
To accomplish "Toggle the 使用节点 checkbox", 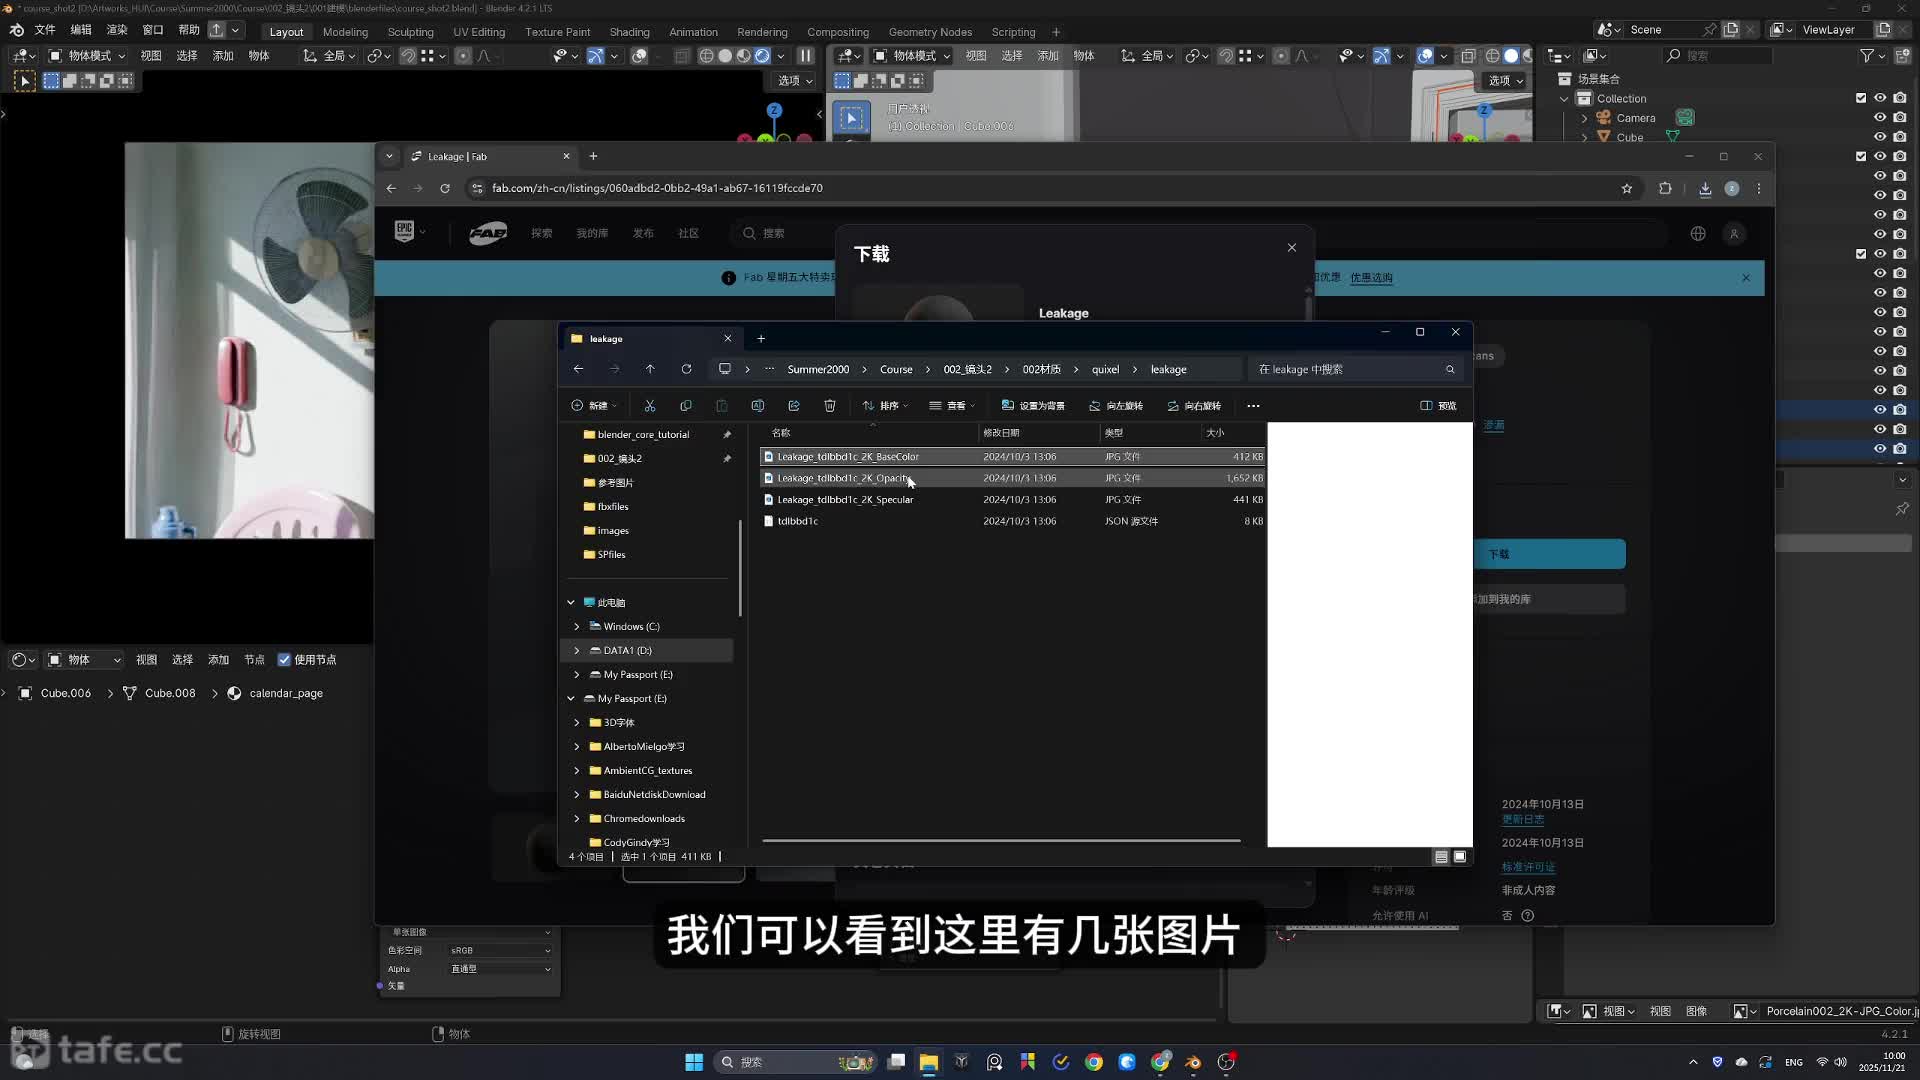I will (x=285, y=660).
